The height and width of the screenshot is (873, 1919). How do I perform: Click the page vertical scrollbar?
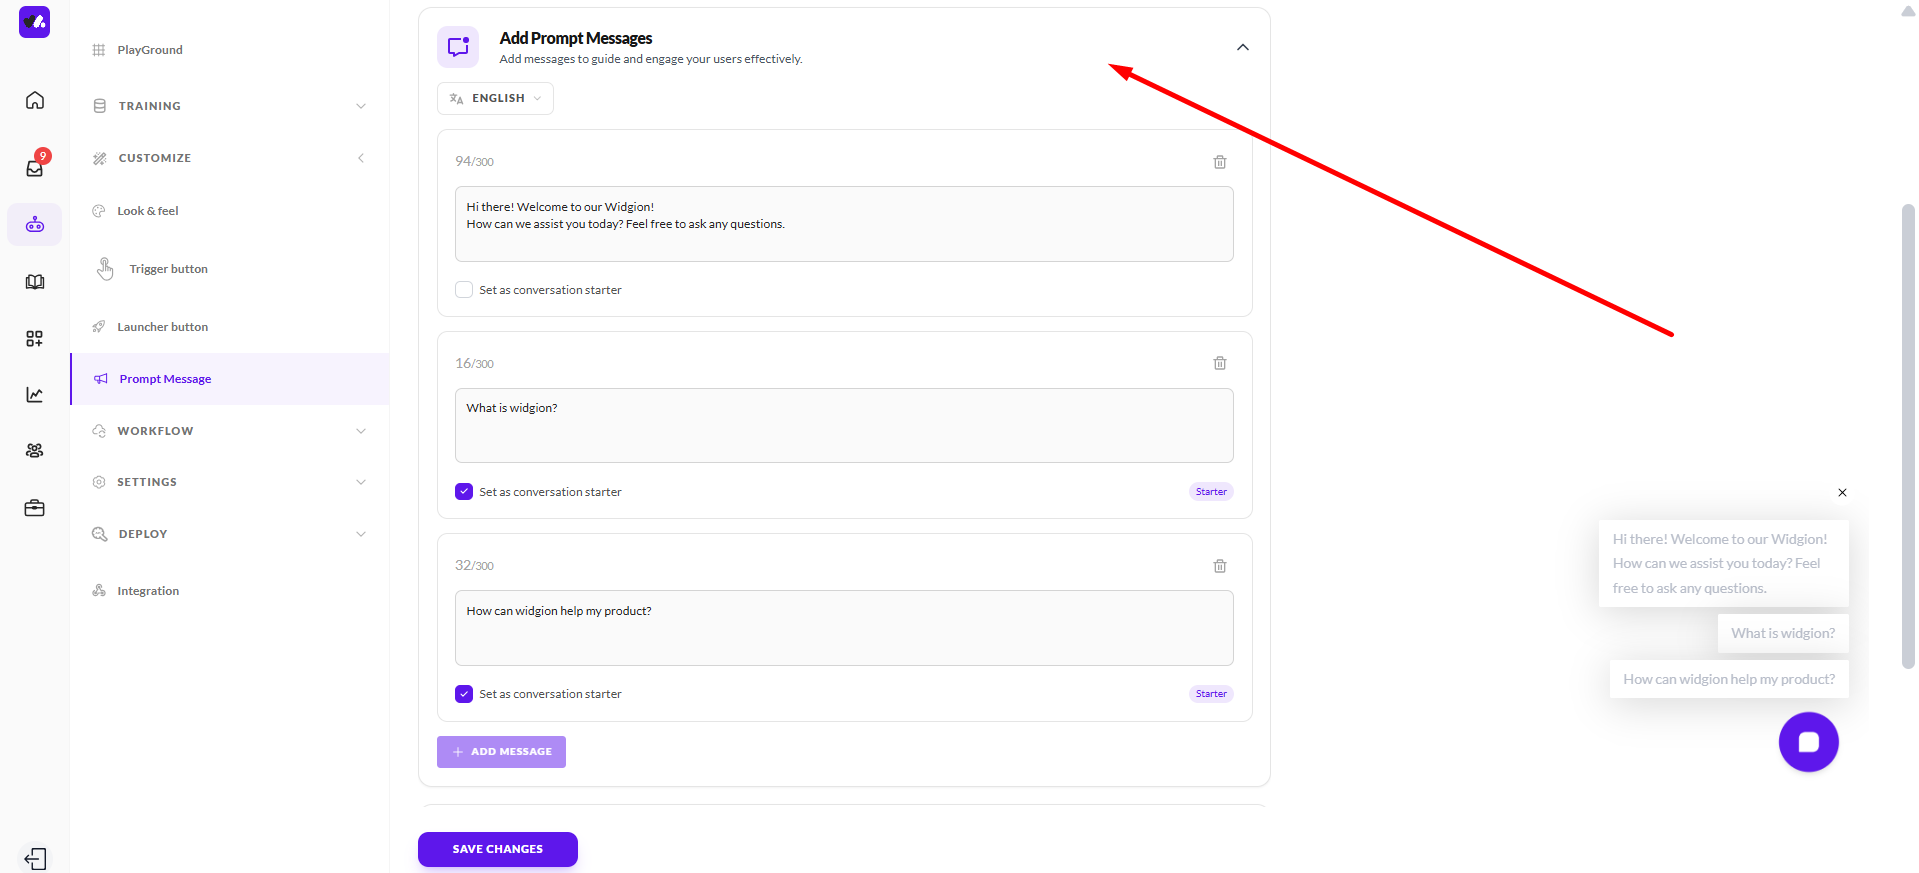[1907, 435]
